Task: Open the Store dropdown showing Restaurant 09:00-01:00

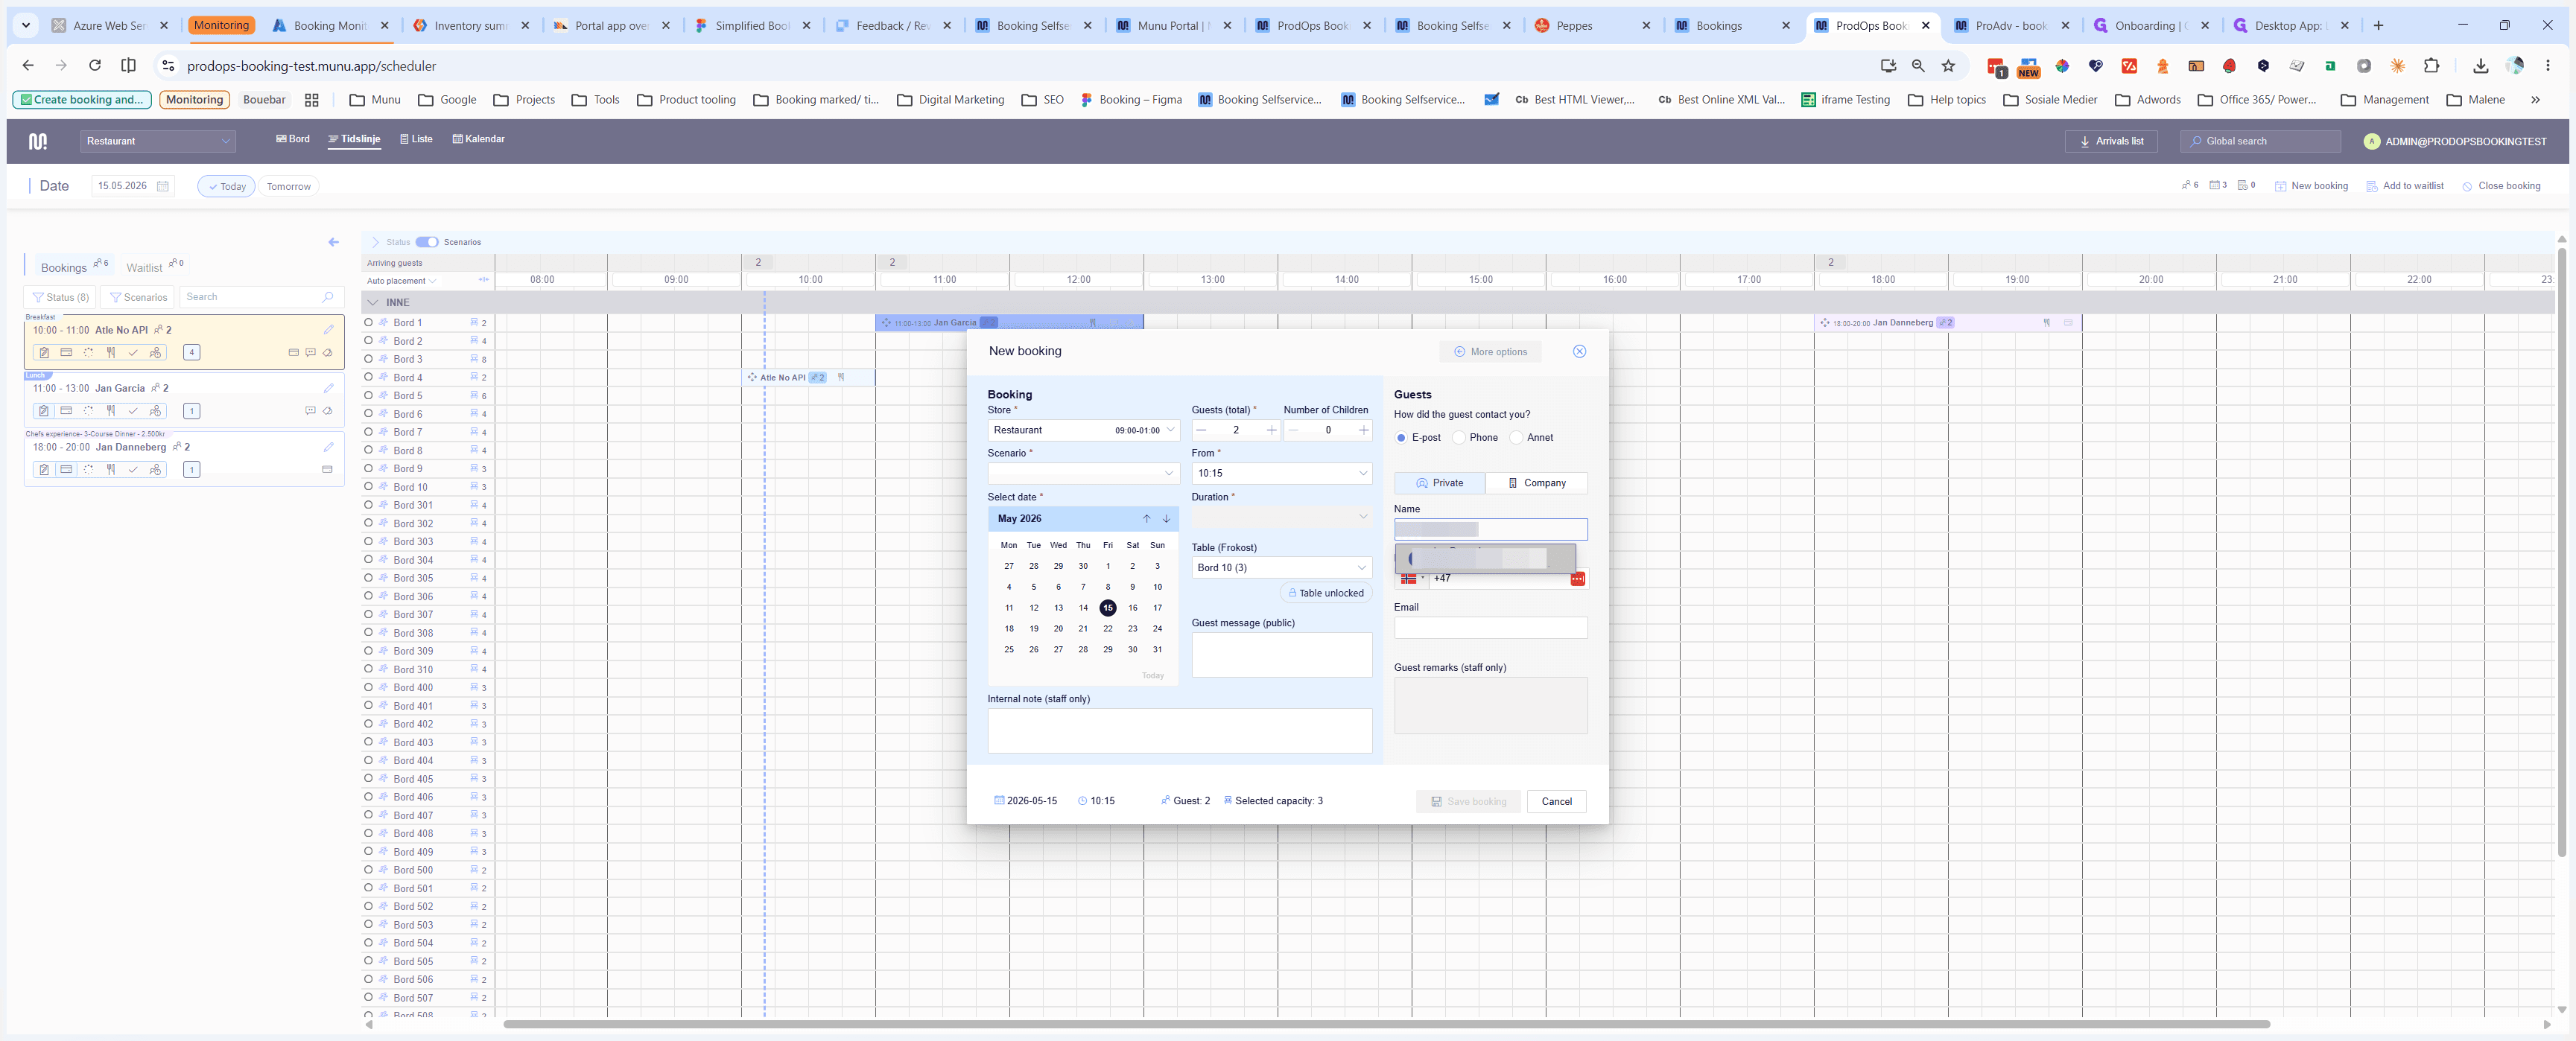Action: 1083,430
